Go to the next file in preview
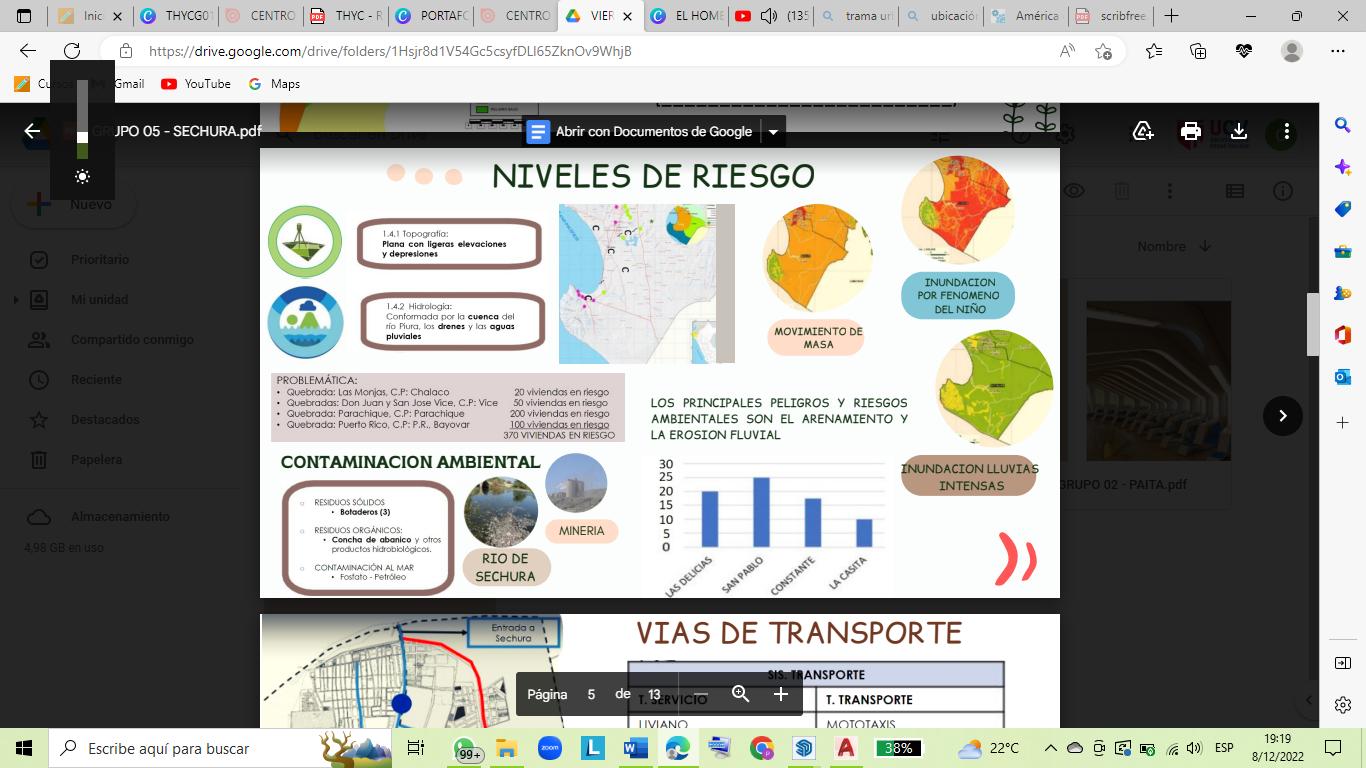This screenshot has width=1366, height=768. point(1283,416)
